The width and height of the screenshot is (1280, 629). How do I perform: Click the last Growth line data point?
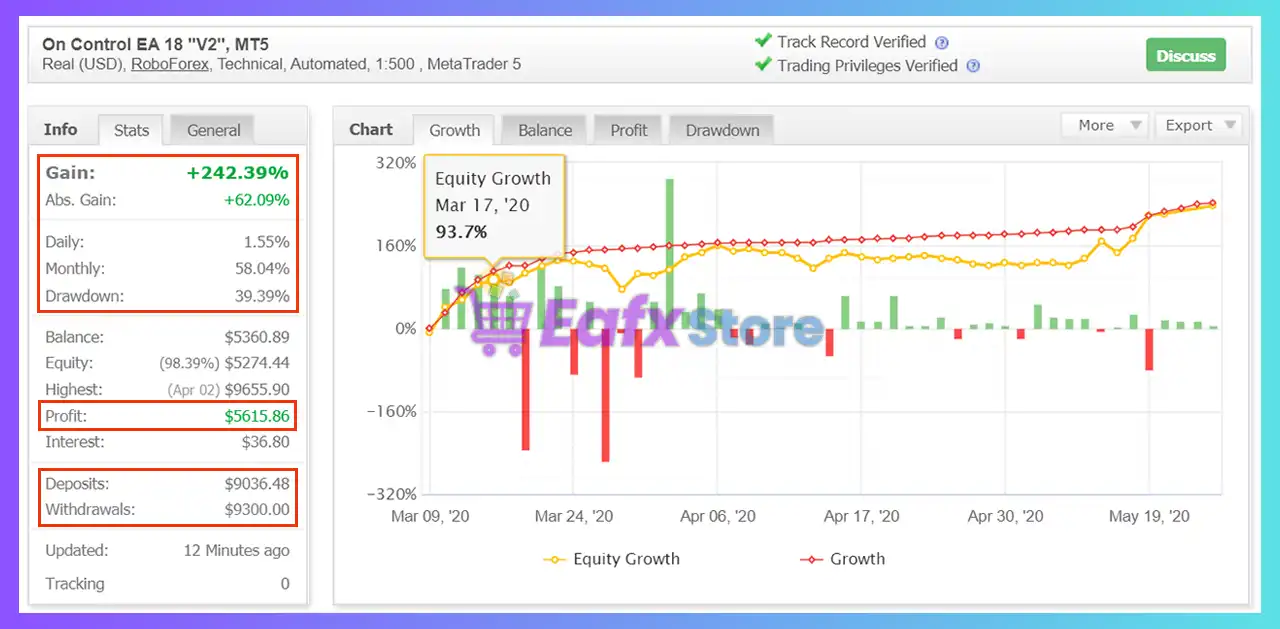pyautogui.click(x=1213, y=202)
